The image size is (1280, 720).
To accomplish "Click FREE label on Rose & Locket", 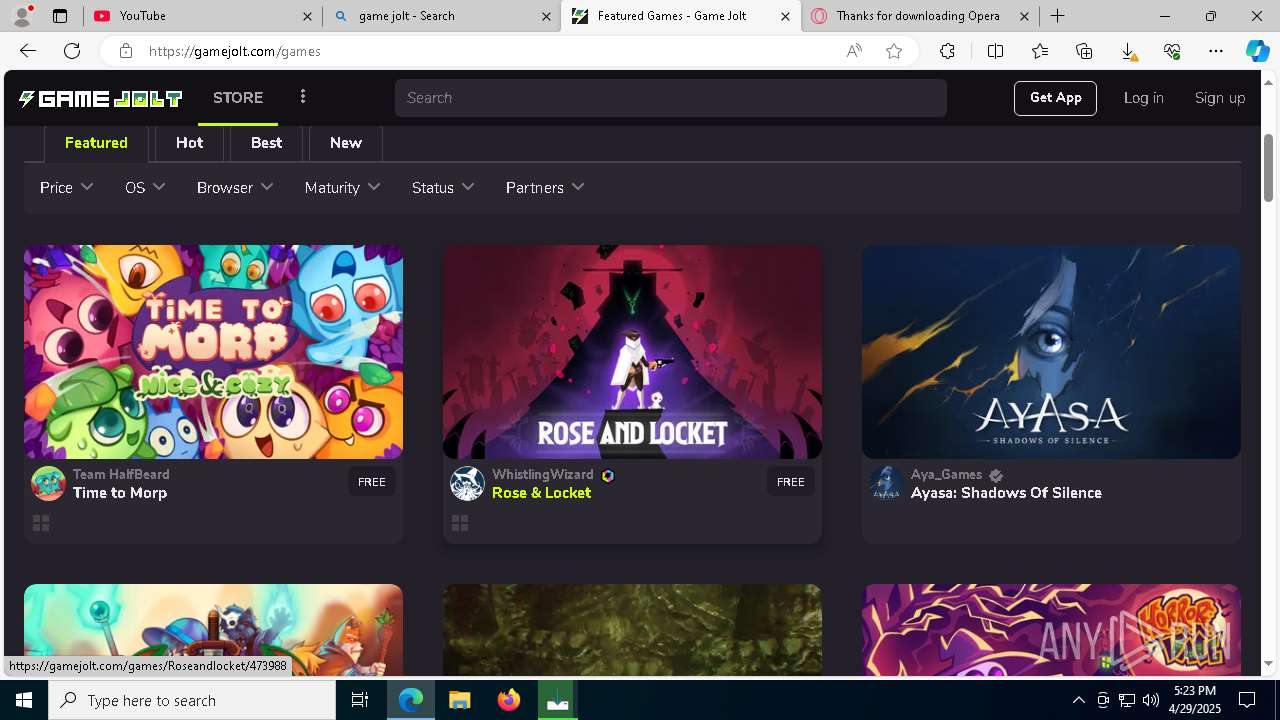I will coord(790,482).
